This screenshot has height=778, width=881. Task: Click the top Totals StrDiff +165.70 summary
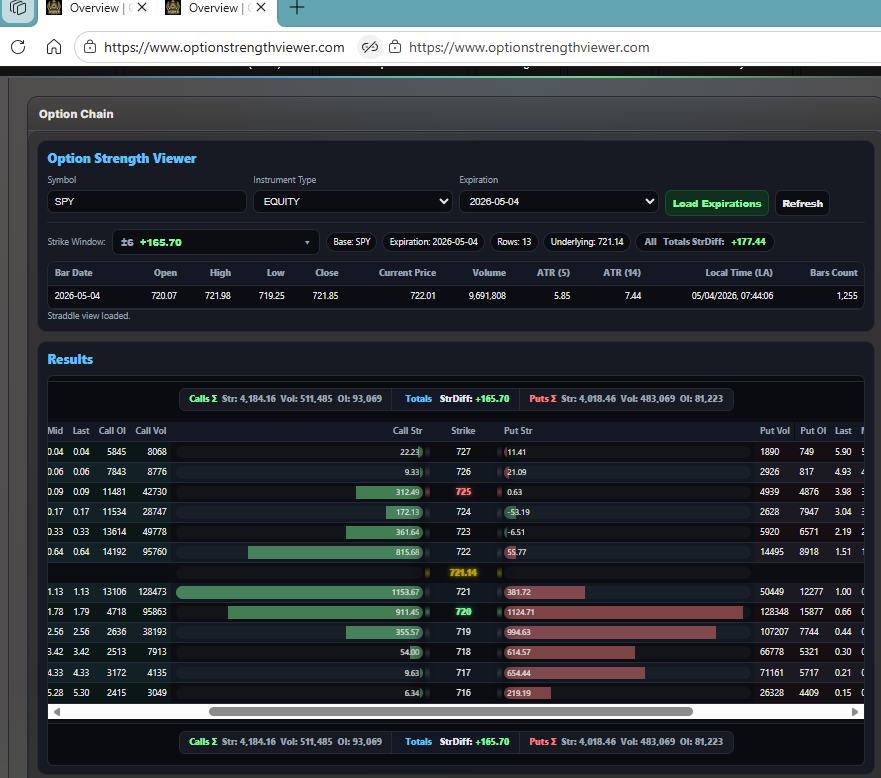(x=457, y=399)
